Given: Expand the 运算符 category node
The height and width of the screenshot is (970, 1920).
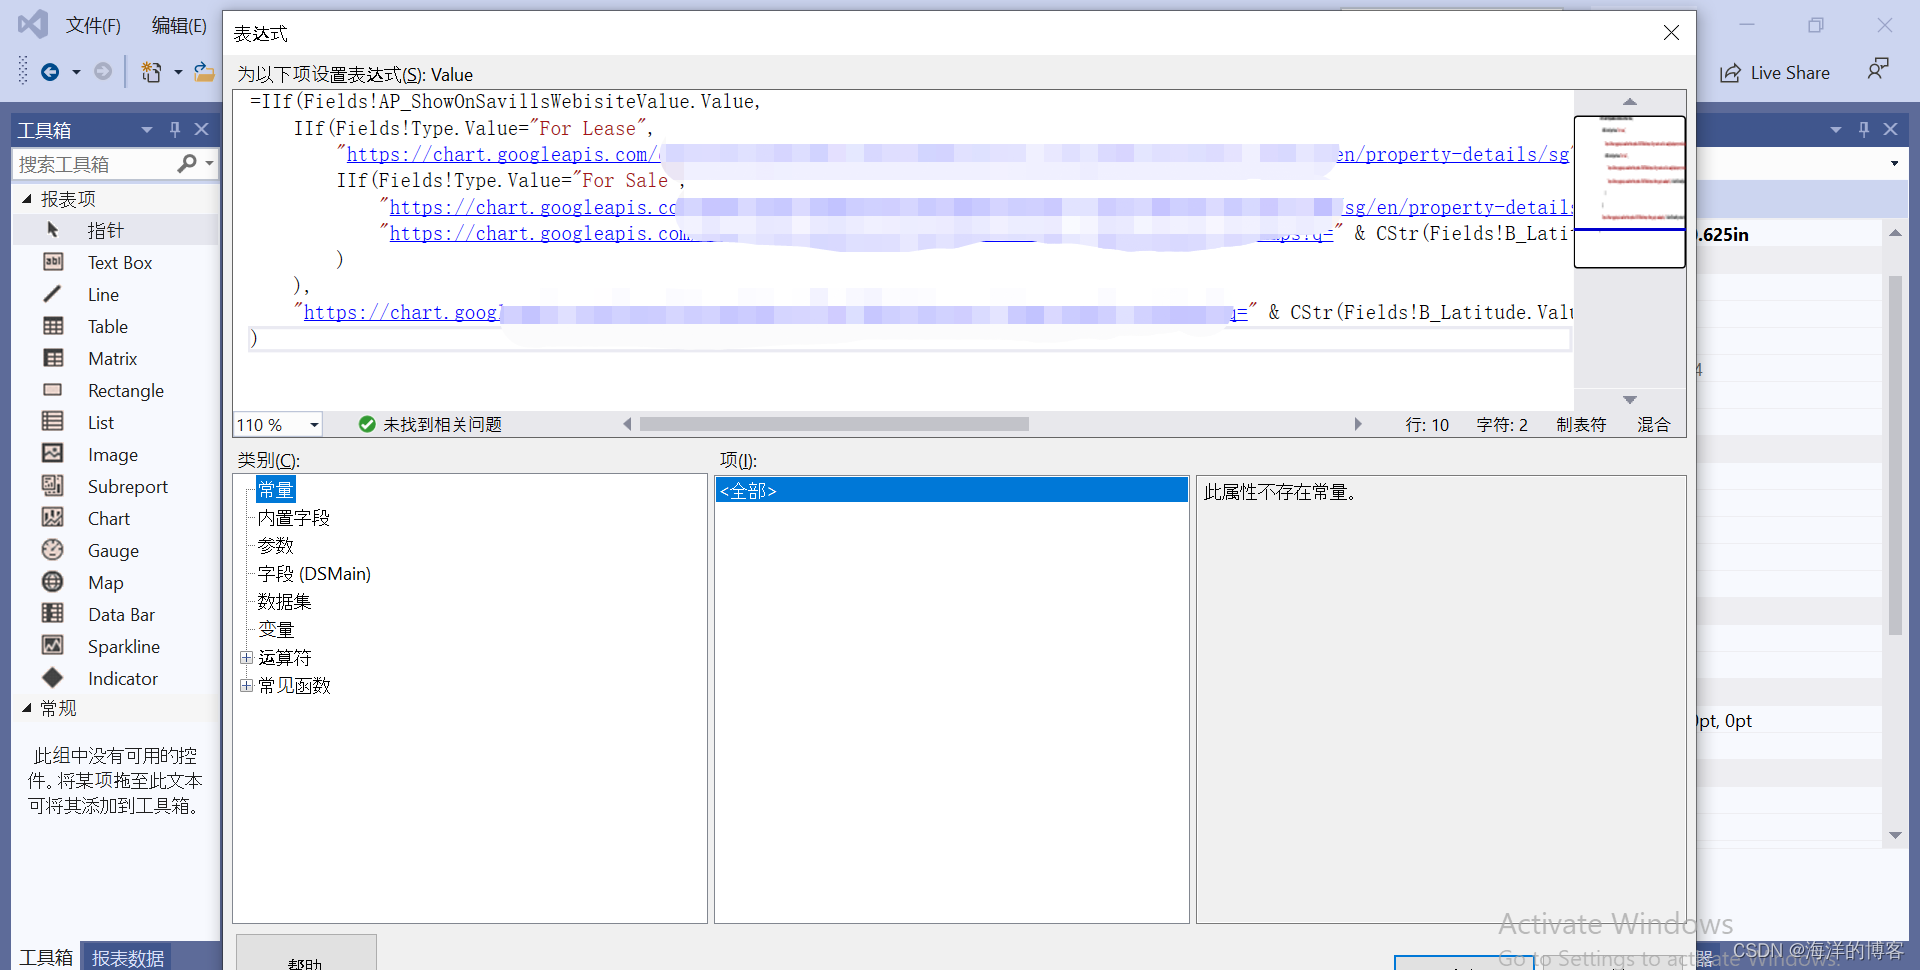Looking at the screenshot, I should tap(247, 657).
